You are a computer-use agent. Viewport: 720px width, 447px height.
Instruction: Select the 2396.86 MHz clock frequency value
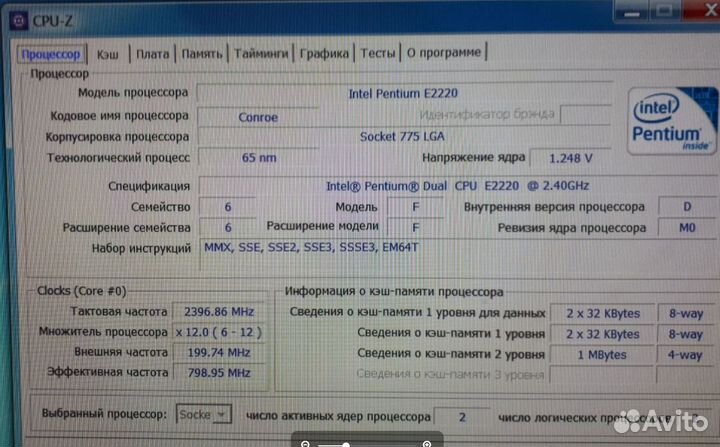[x=219, y=312]
